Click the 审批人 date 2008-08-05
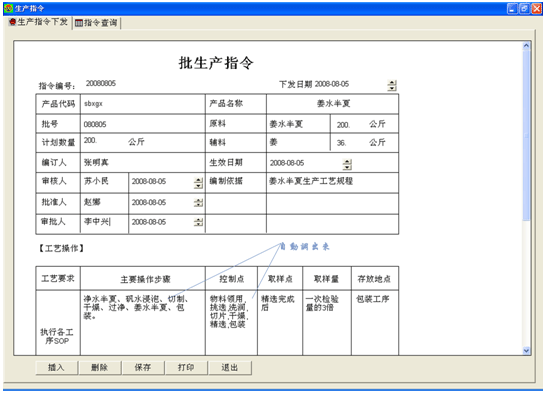Image resolution: width=544 pixels, height=393 pixels. (149, 222)
